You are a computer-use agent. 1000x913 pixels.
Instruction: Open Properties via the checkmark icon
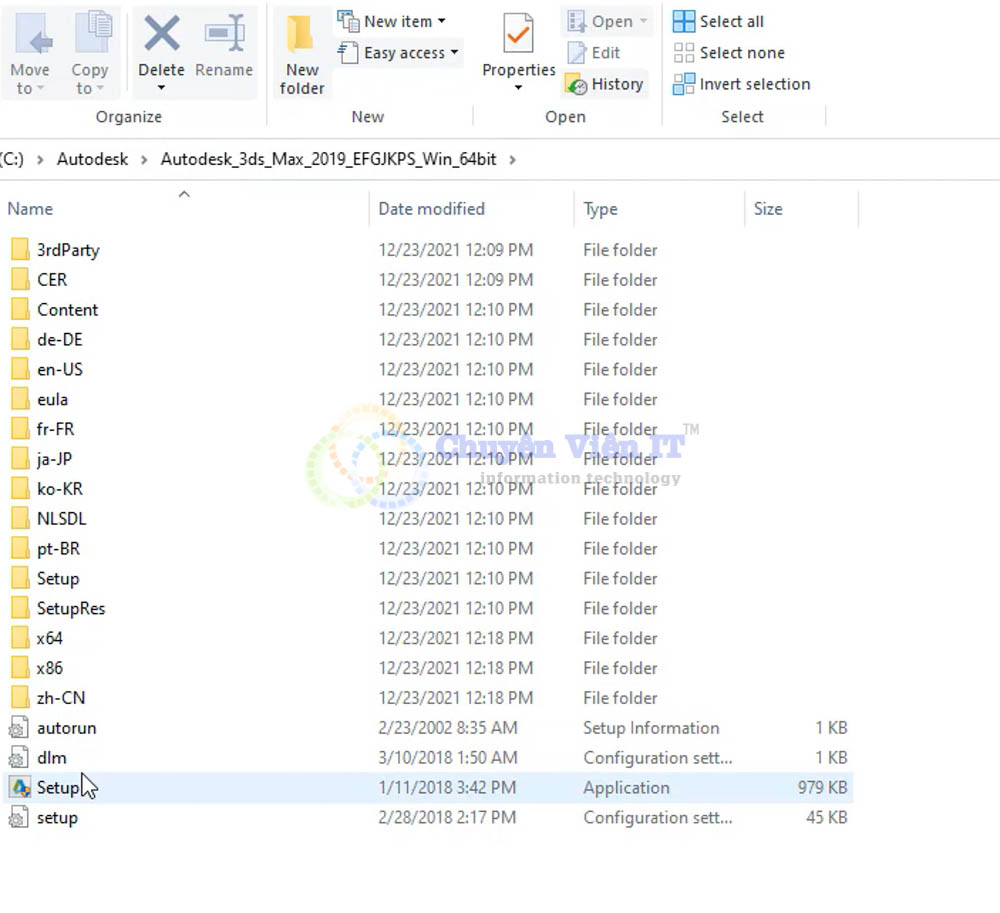518,35
